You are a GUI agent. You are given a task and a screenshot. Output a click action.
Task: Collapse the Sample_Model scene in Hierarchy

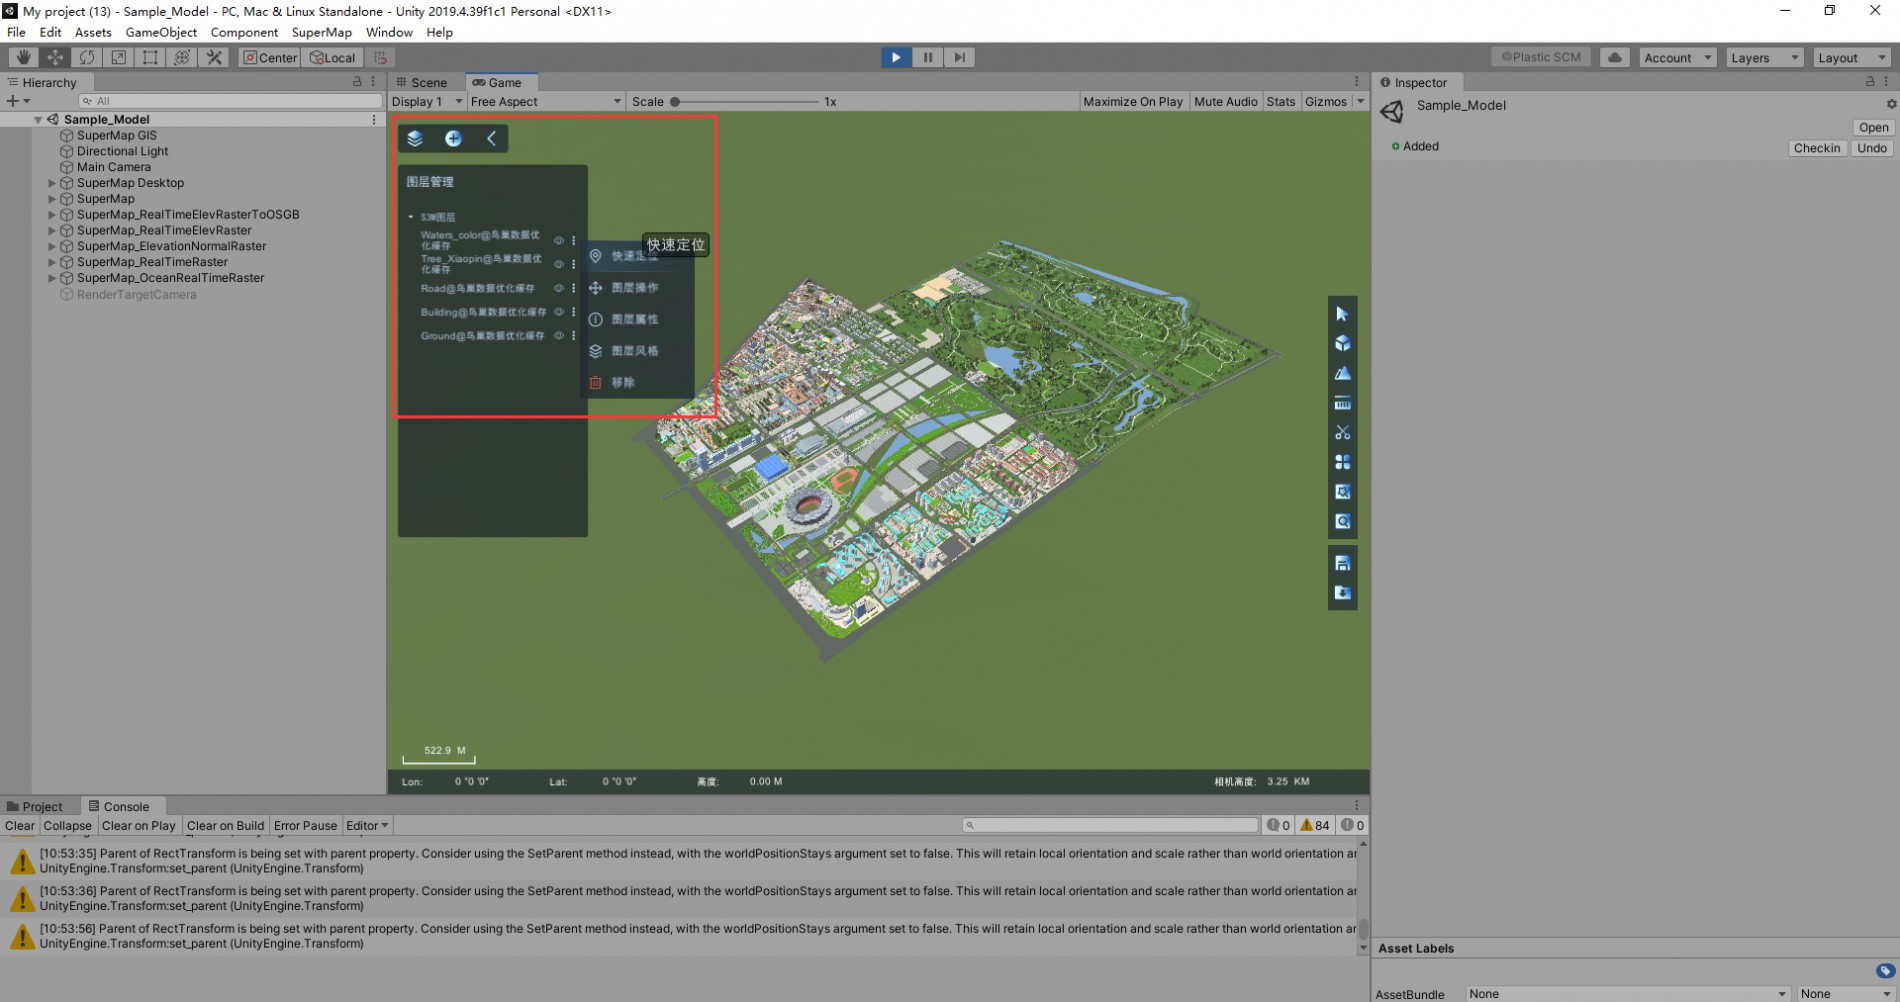click(x=38, y=120)
